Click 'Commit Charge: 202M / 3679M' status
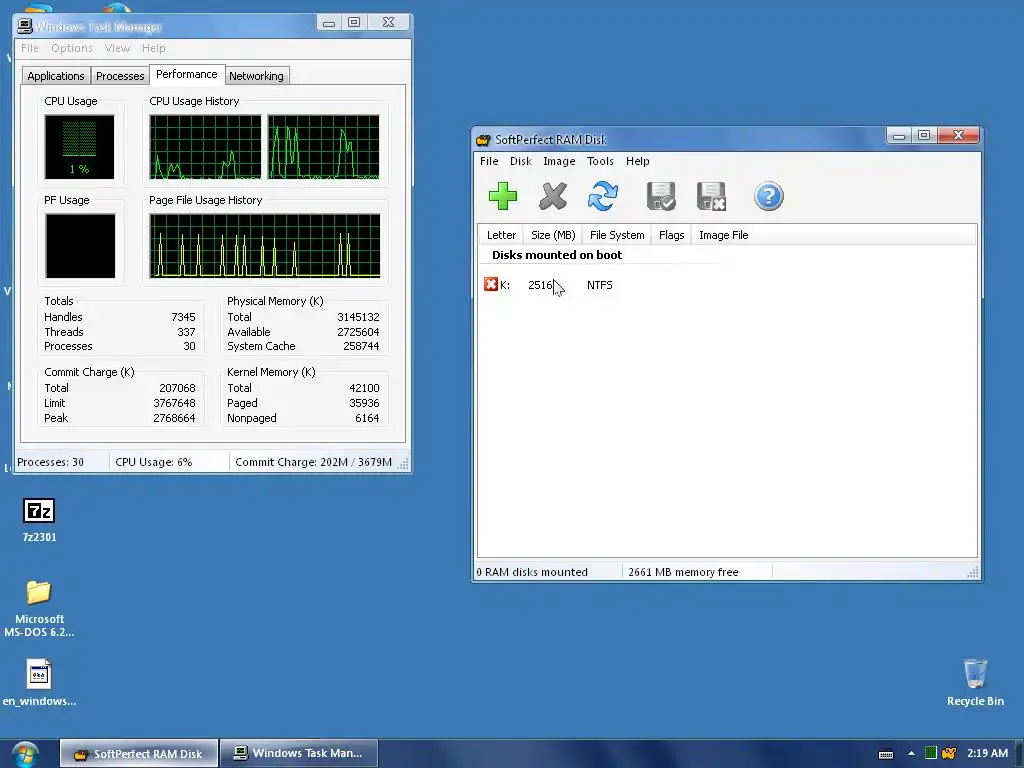Viewport: 1024px width, 768px height. point(313,462)
